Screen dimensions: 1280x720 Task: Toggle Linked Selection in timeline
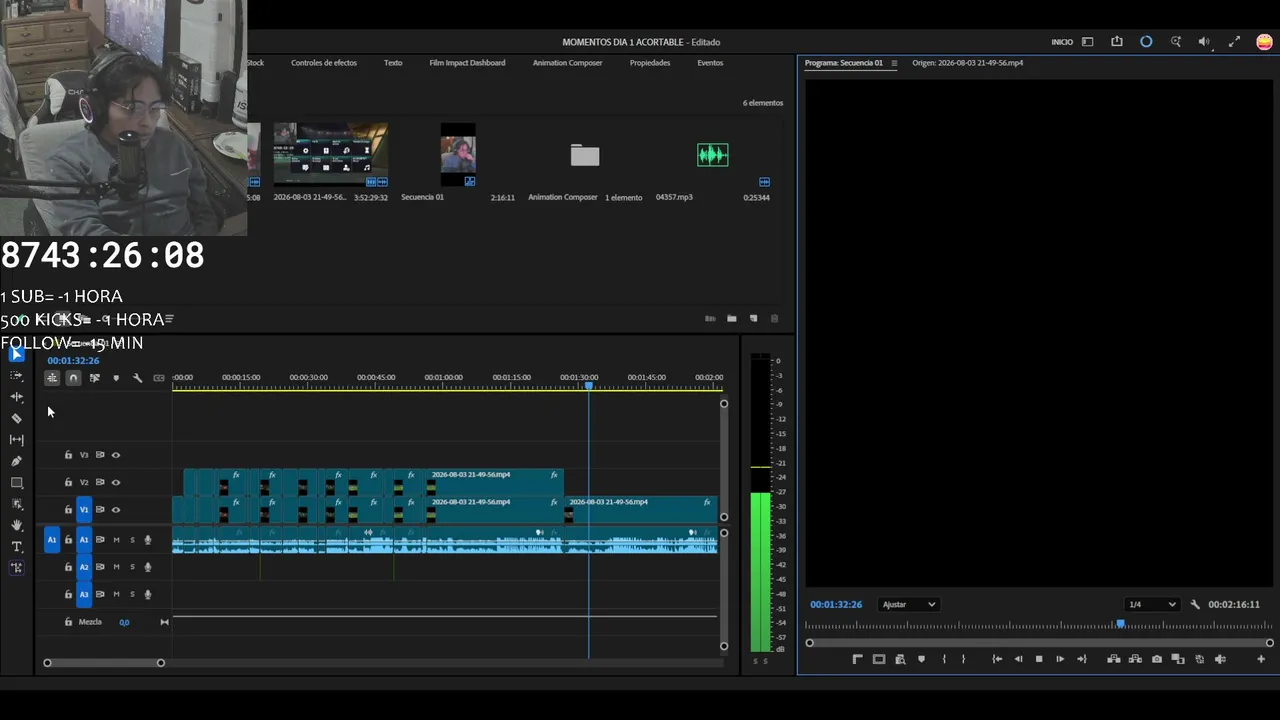coord(94,378)
